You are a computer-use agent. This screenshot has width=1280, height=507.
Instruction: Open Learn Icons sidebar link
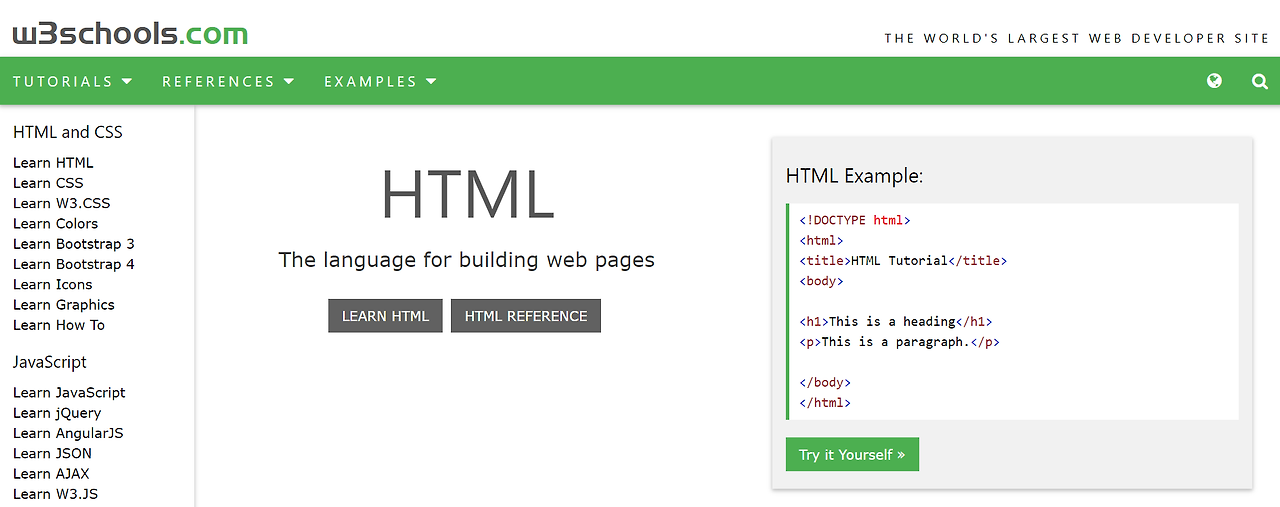coord(52,284)
